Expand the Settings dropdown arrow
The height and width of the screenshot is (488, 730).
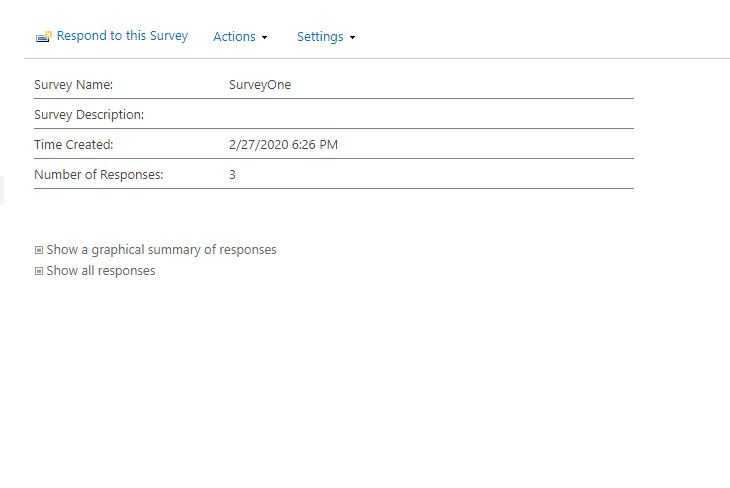[352, 38]
